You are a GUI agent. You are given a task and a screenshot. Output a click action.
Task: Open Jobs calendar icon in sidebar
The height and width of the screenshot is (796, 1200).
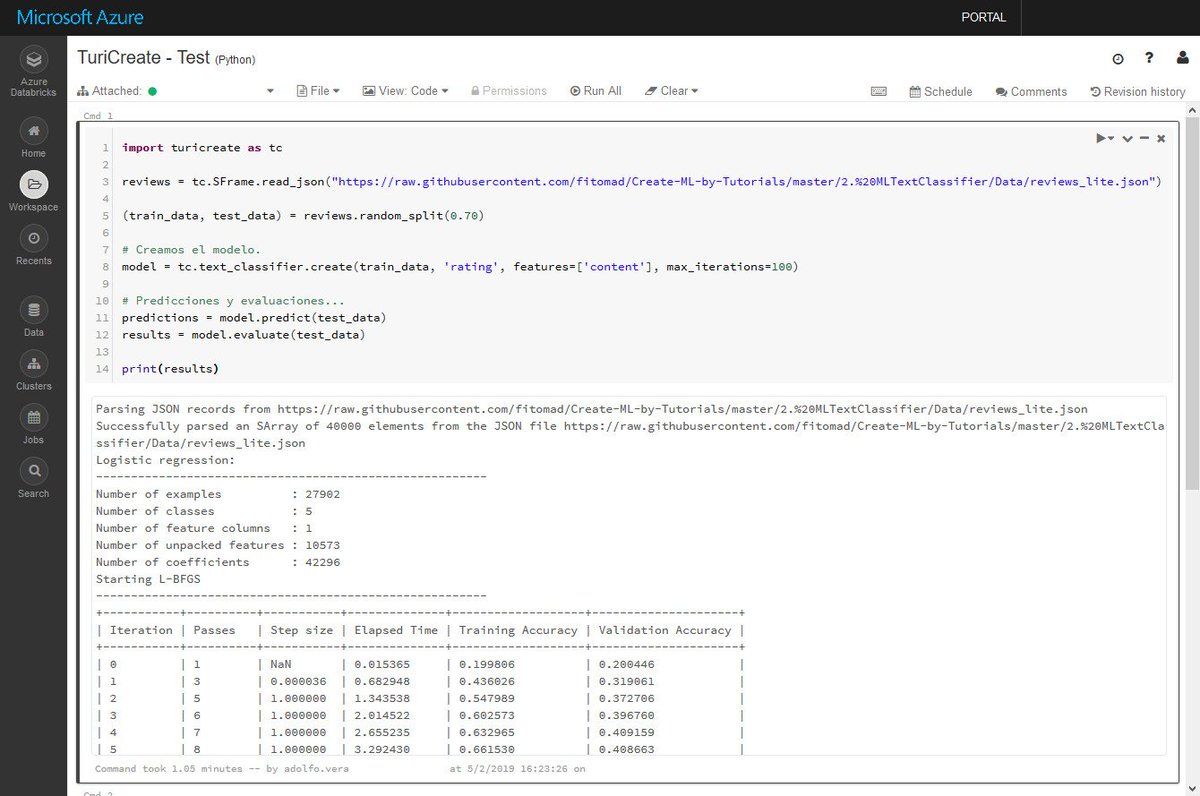point(33,417)
